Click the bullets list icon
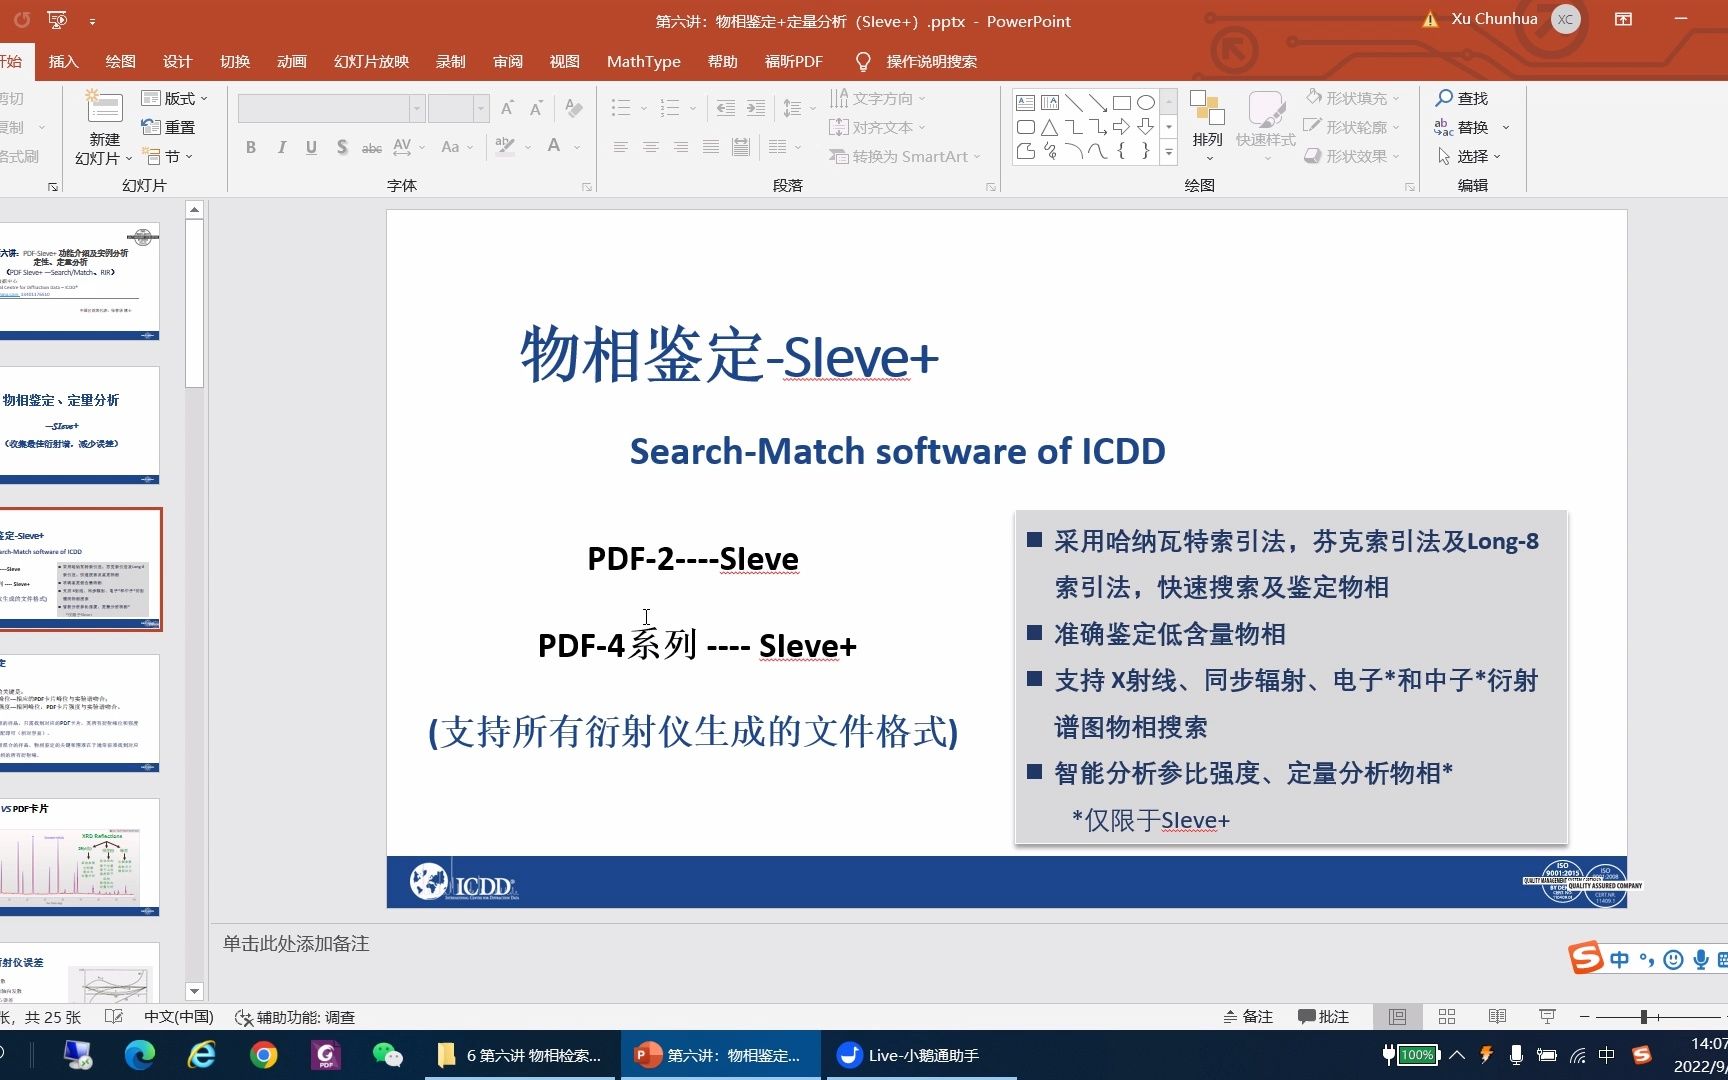The height and width of the screenshot is (1080, 1728). [x=621, y=107]
